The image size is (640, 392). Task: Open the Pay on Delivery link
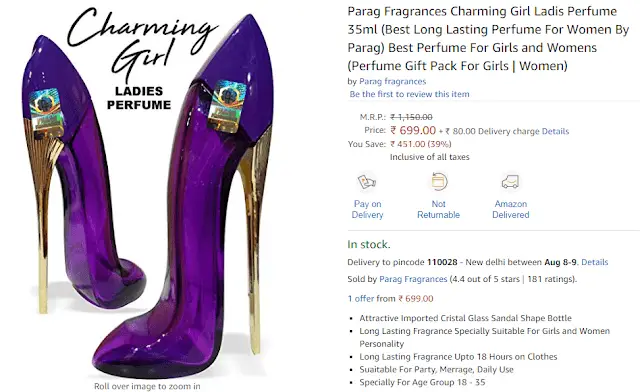[367, 209]
